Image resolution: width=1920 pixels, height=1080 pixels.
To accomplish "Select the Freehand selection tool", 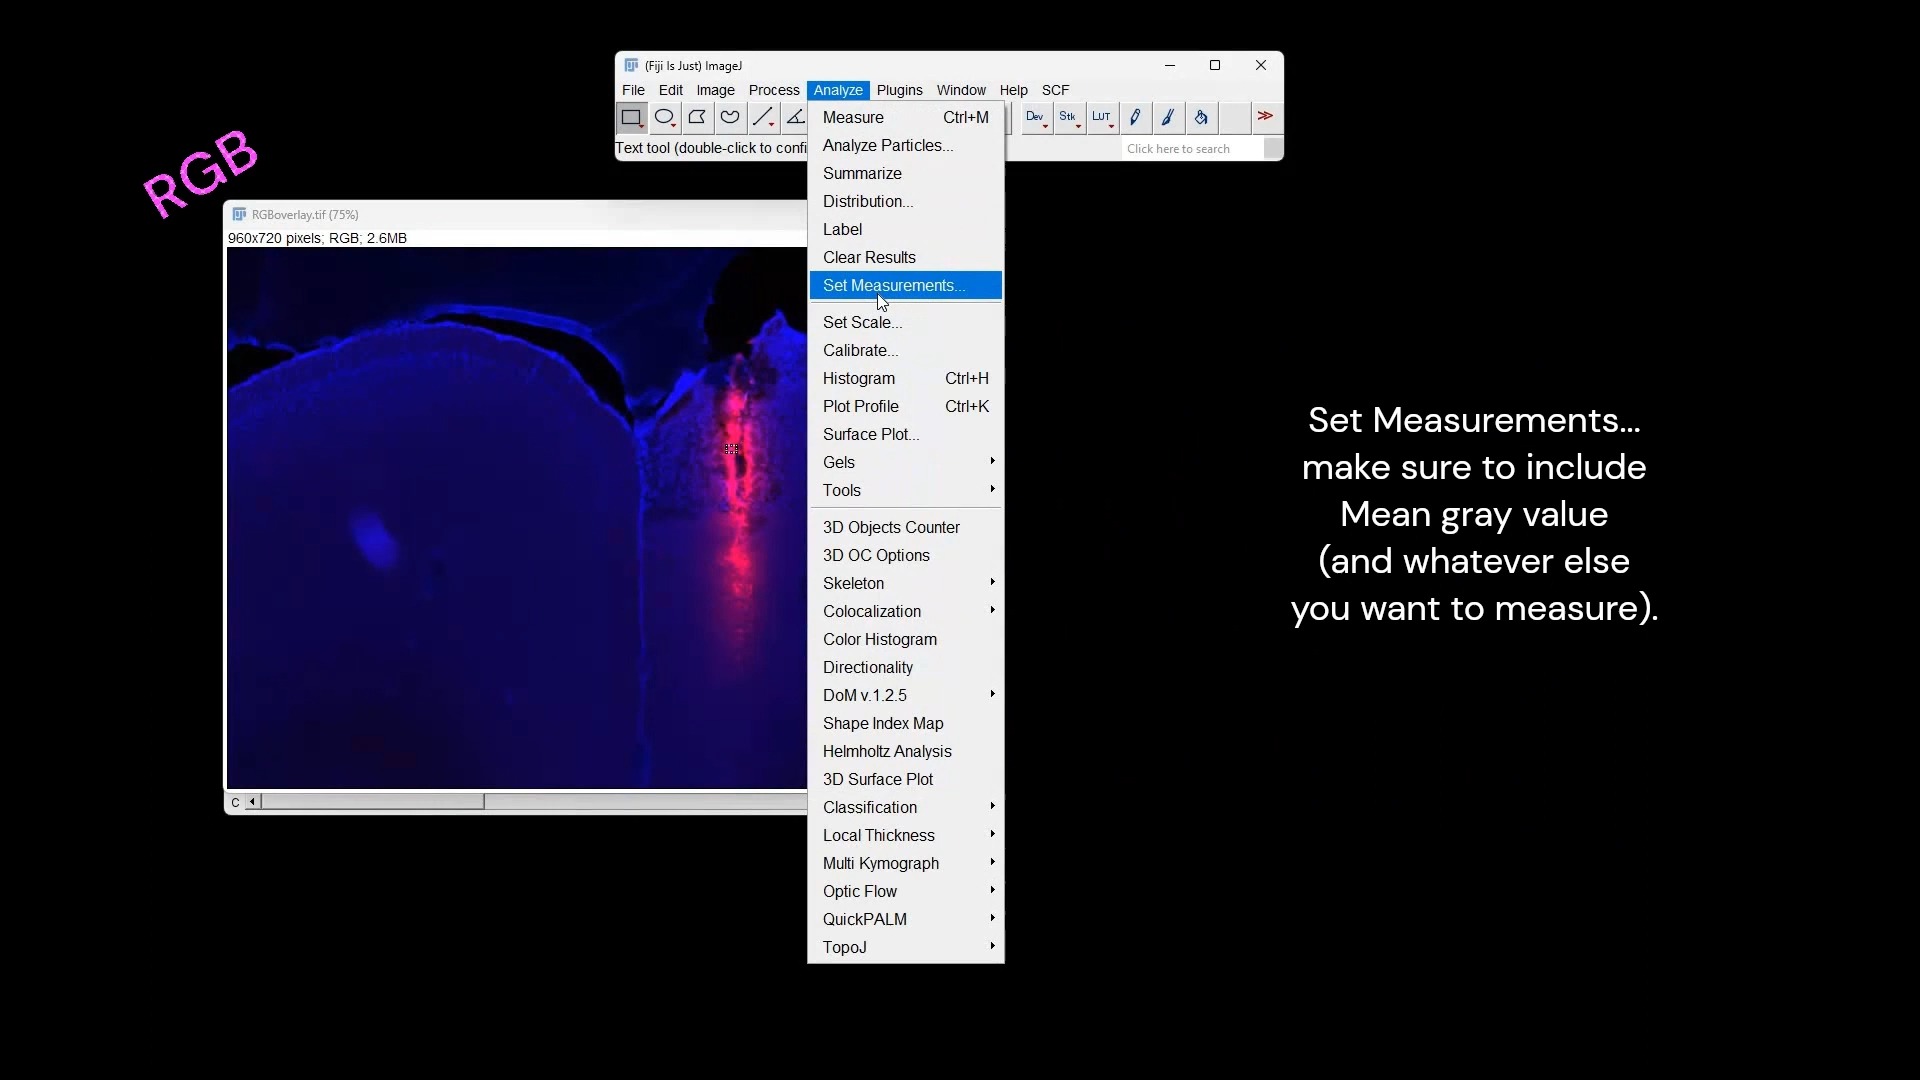I will pyautogui.click(x=730, y=118).
